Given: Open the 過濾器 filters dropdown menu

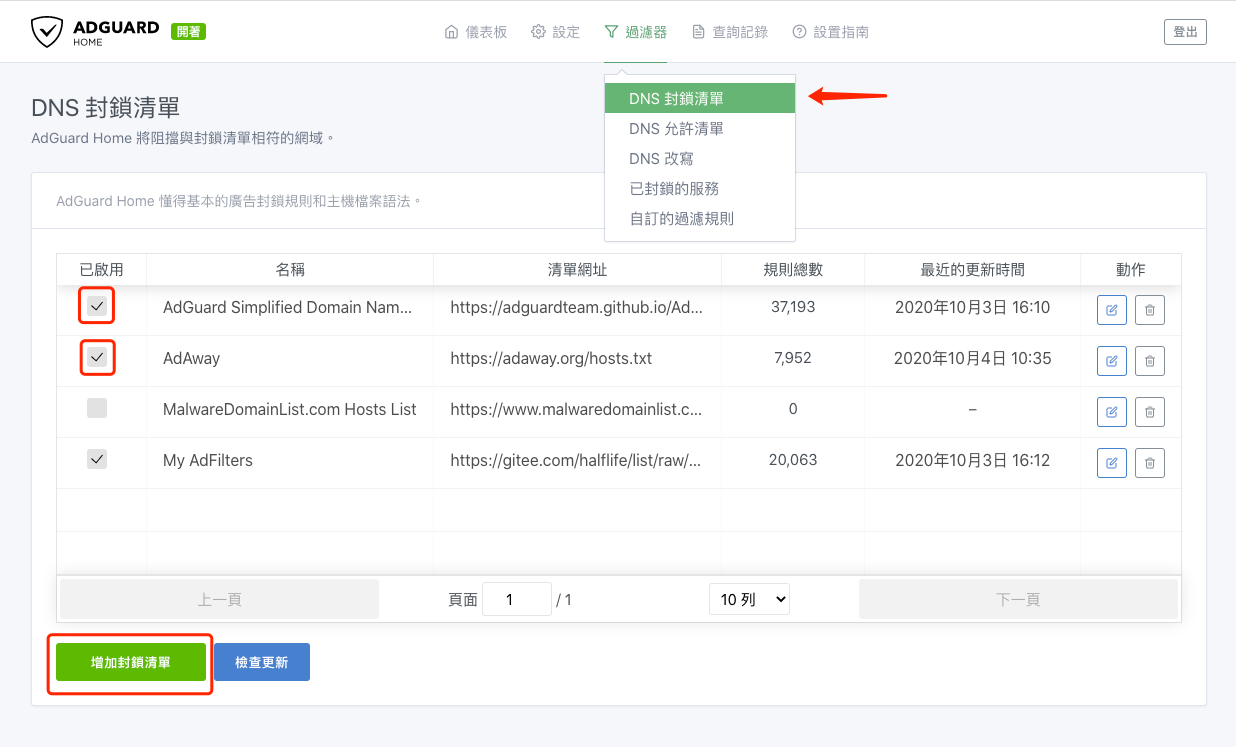Looking at the screenshot, I should (x=635, y=31).
